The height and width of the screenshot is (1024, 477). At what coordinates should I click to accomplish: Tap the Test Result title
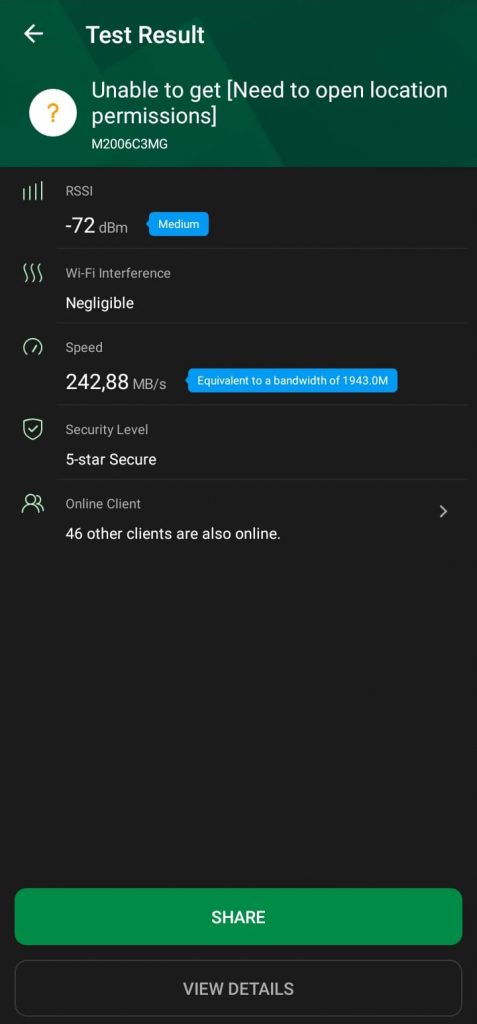pyautogui.click(x=145, y=35)
